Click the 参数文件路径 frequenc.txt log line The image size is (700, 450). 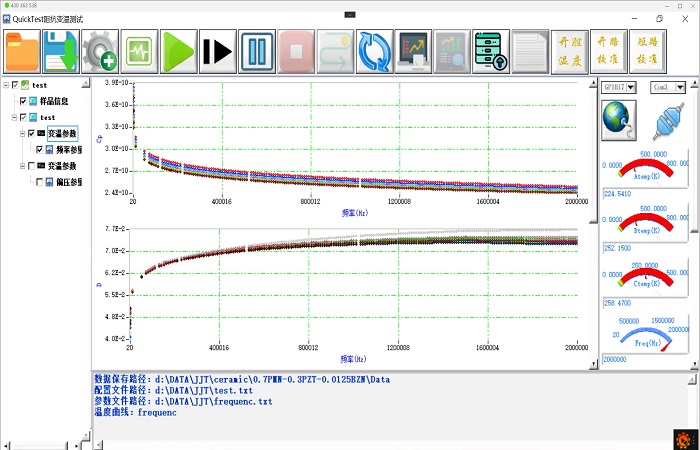183,401
